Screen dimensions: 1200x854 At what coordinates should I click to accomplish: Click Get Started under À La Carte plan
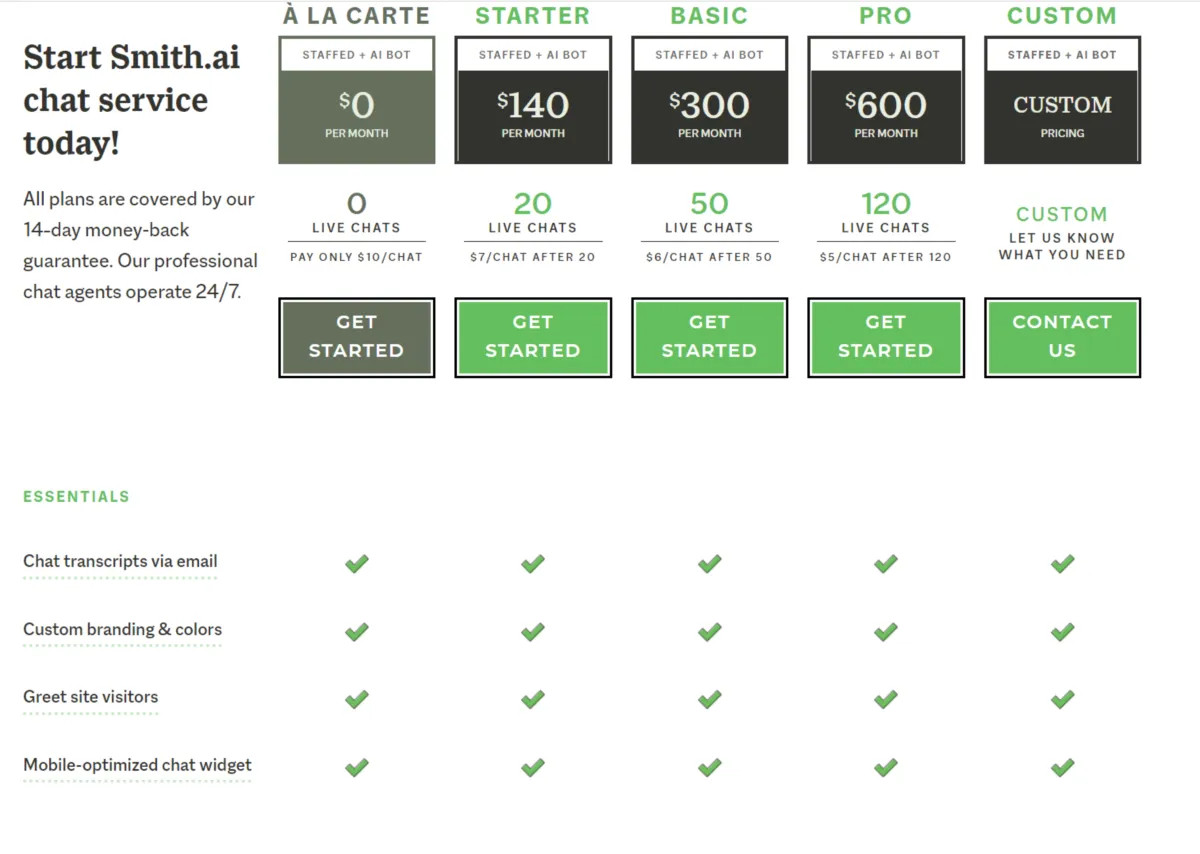click(x=356, y=337)
